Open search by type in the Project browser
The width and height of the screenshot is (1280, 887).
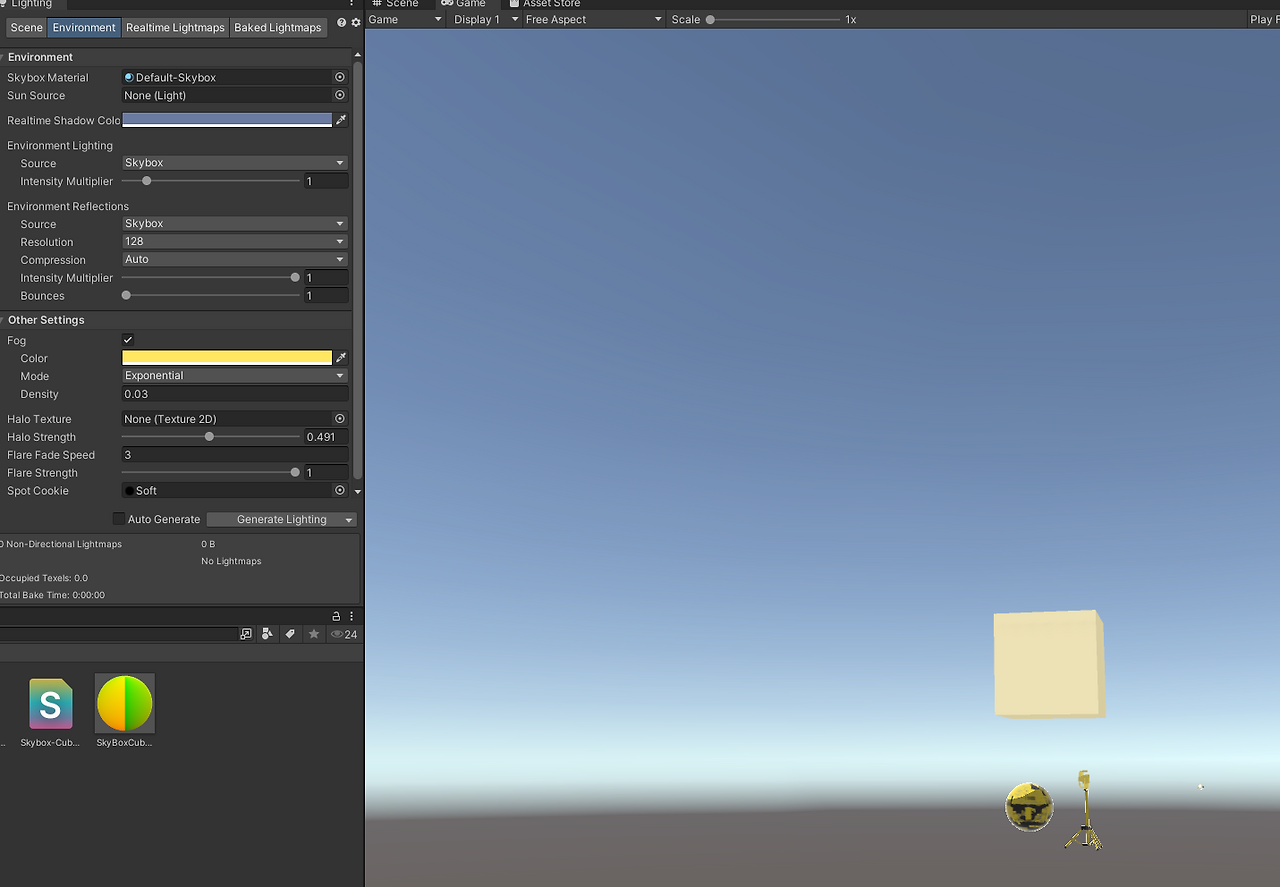tap(267, 633)
